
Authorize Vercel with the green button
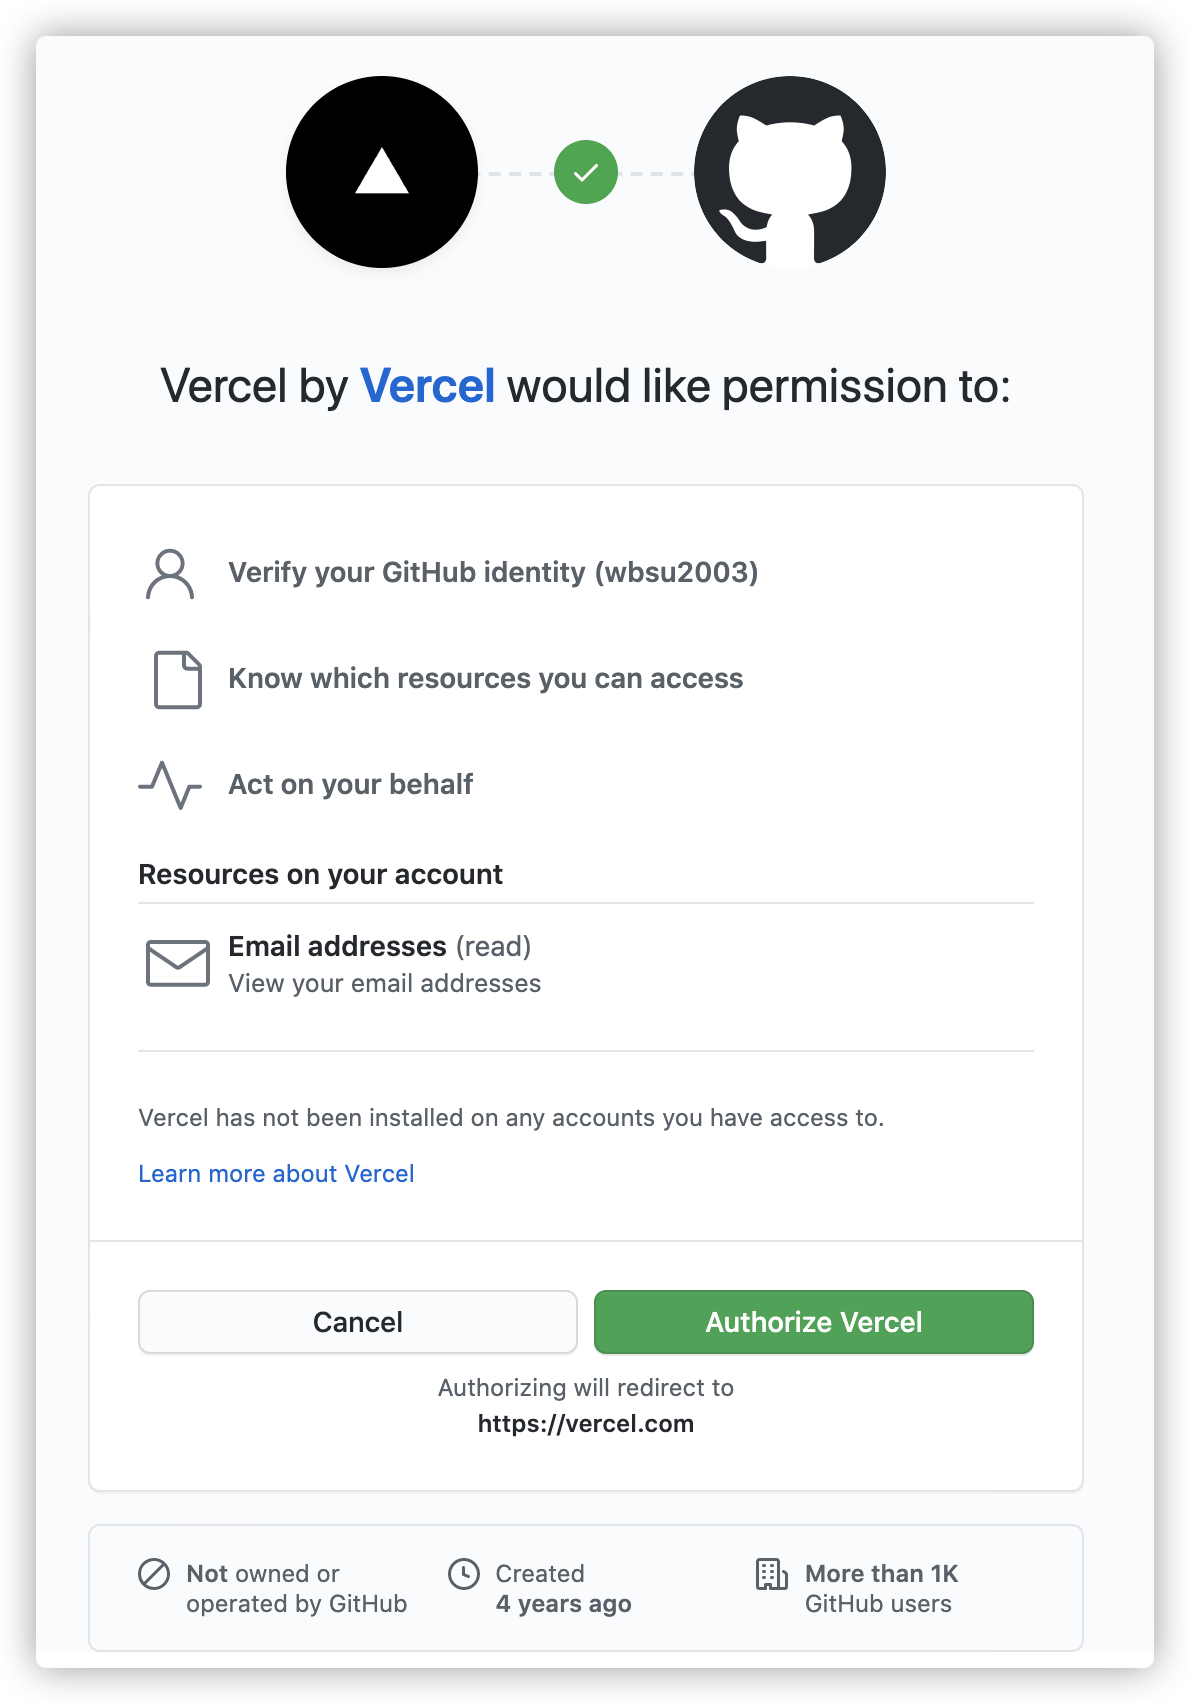coord(814,1322)
